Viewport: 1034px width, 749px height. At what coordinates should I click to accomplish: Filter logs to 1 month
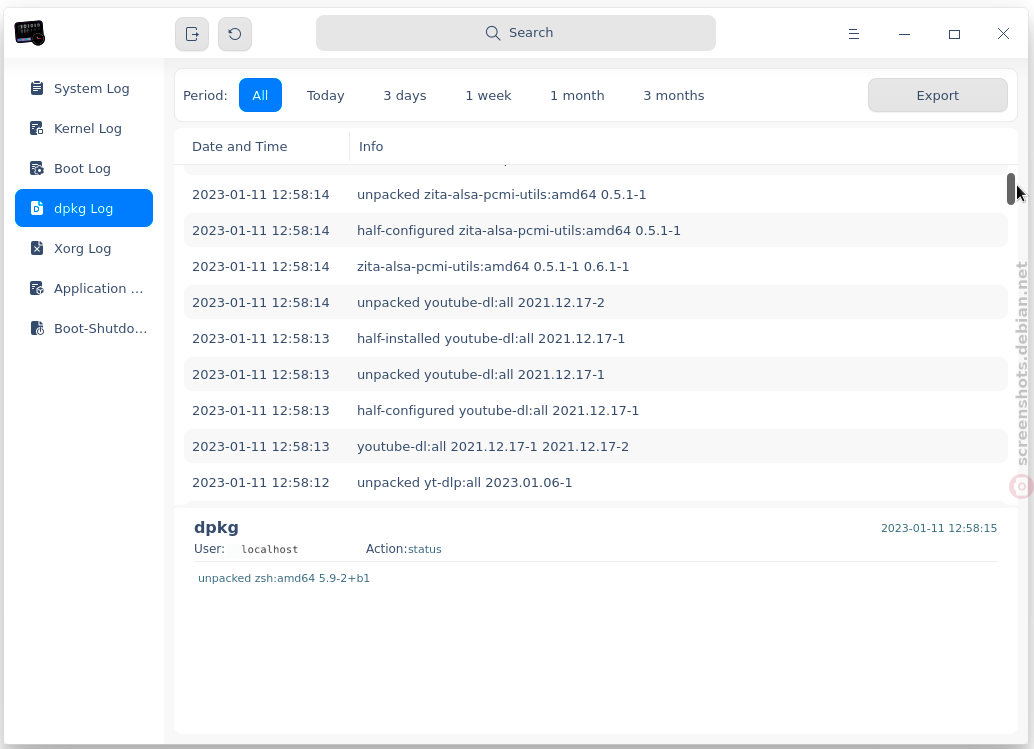click(577, 96)
